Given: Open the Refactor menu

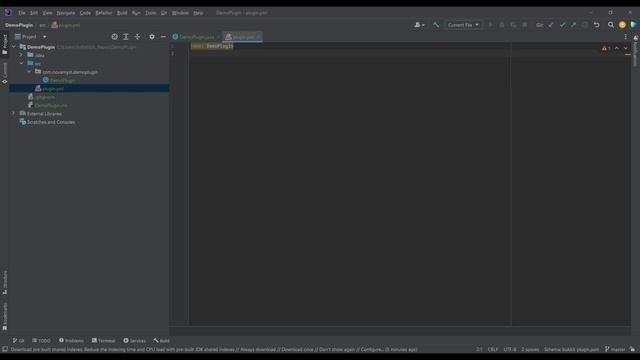Looking at the screenshot, I should coord(104,13).
